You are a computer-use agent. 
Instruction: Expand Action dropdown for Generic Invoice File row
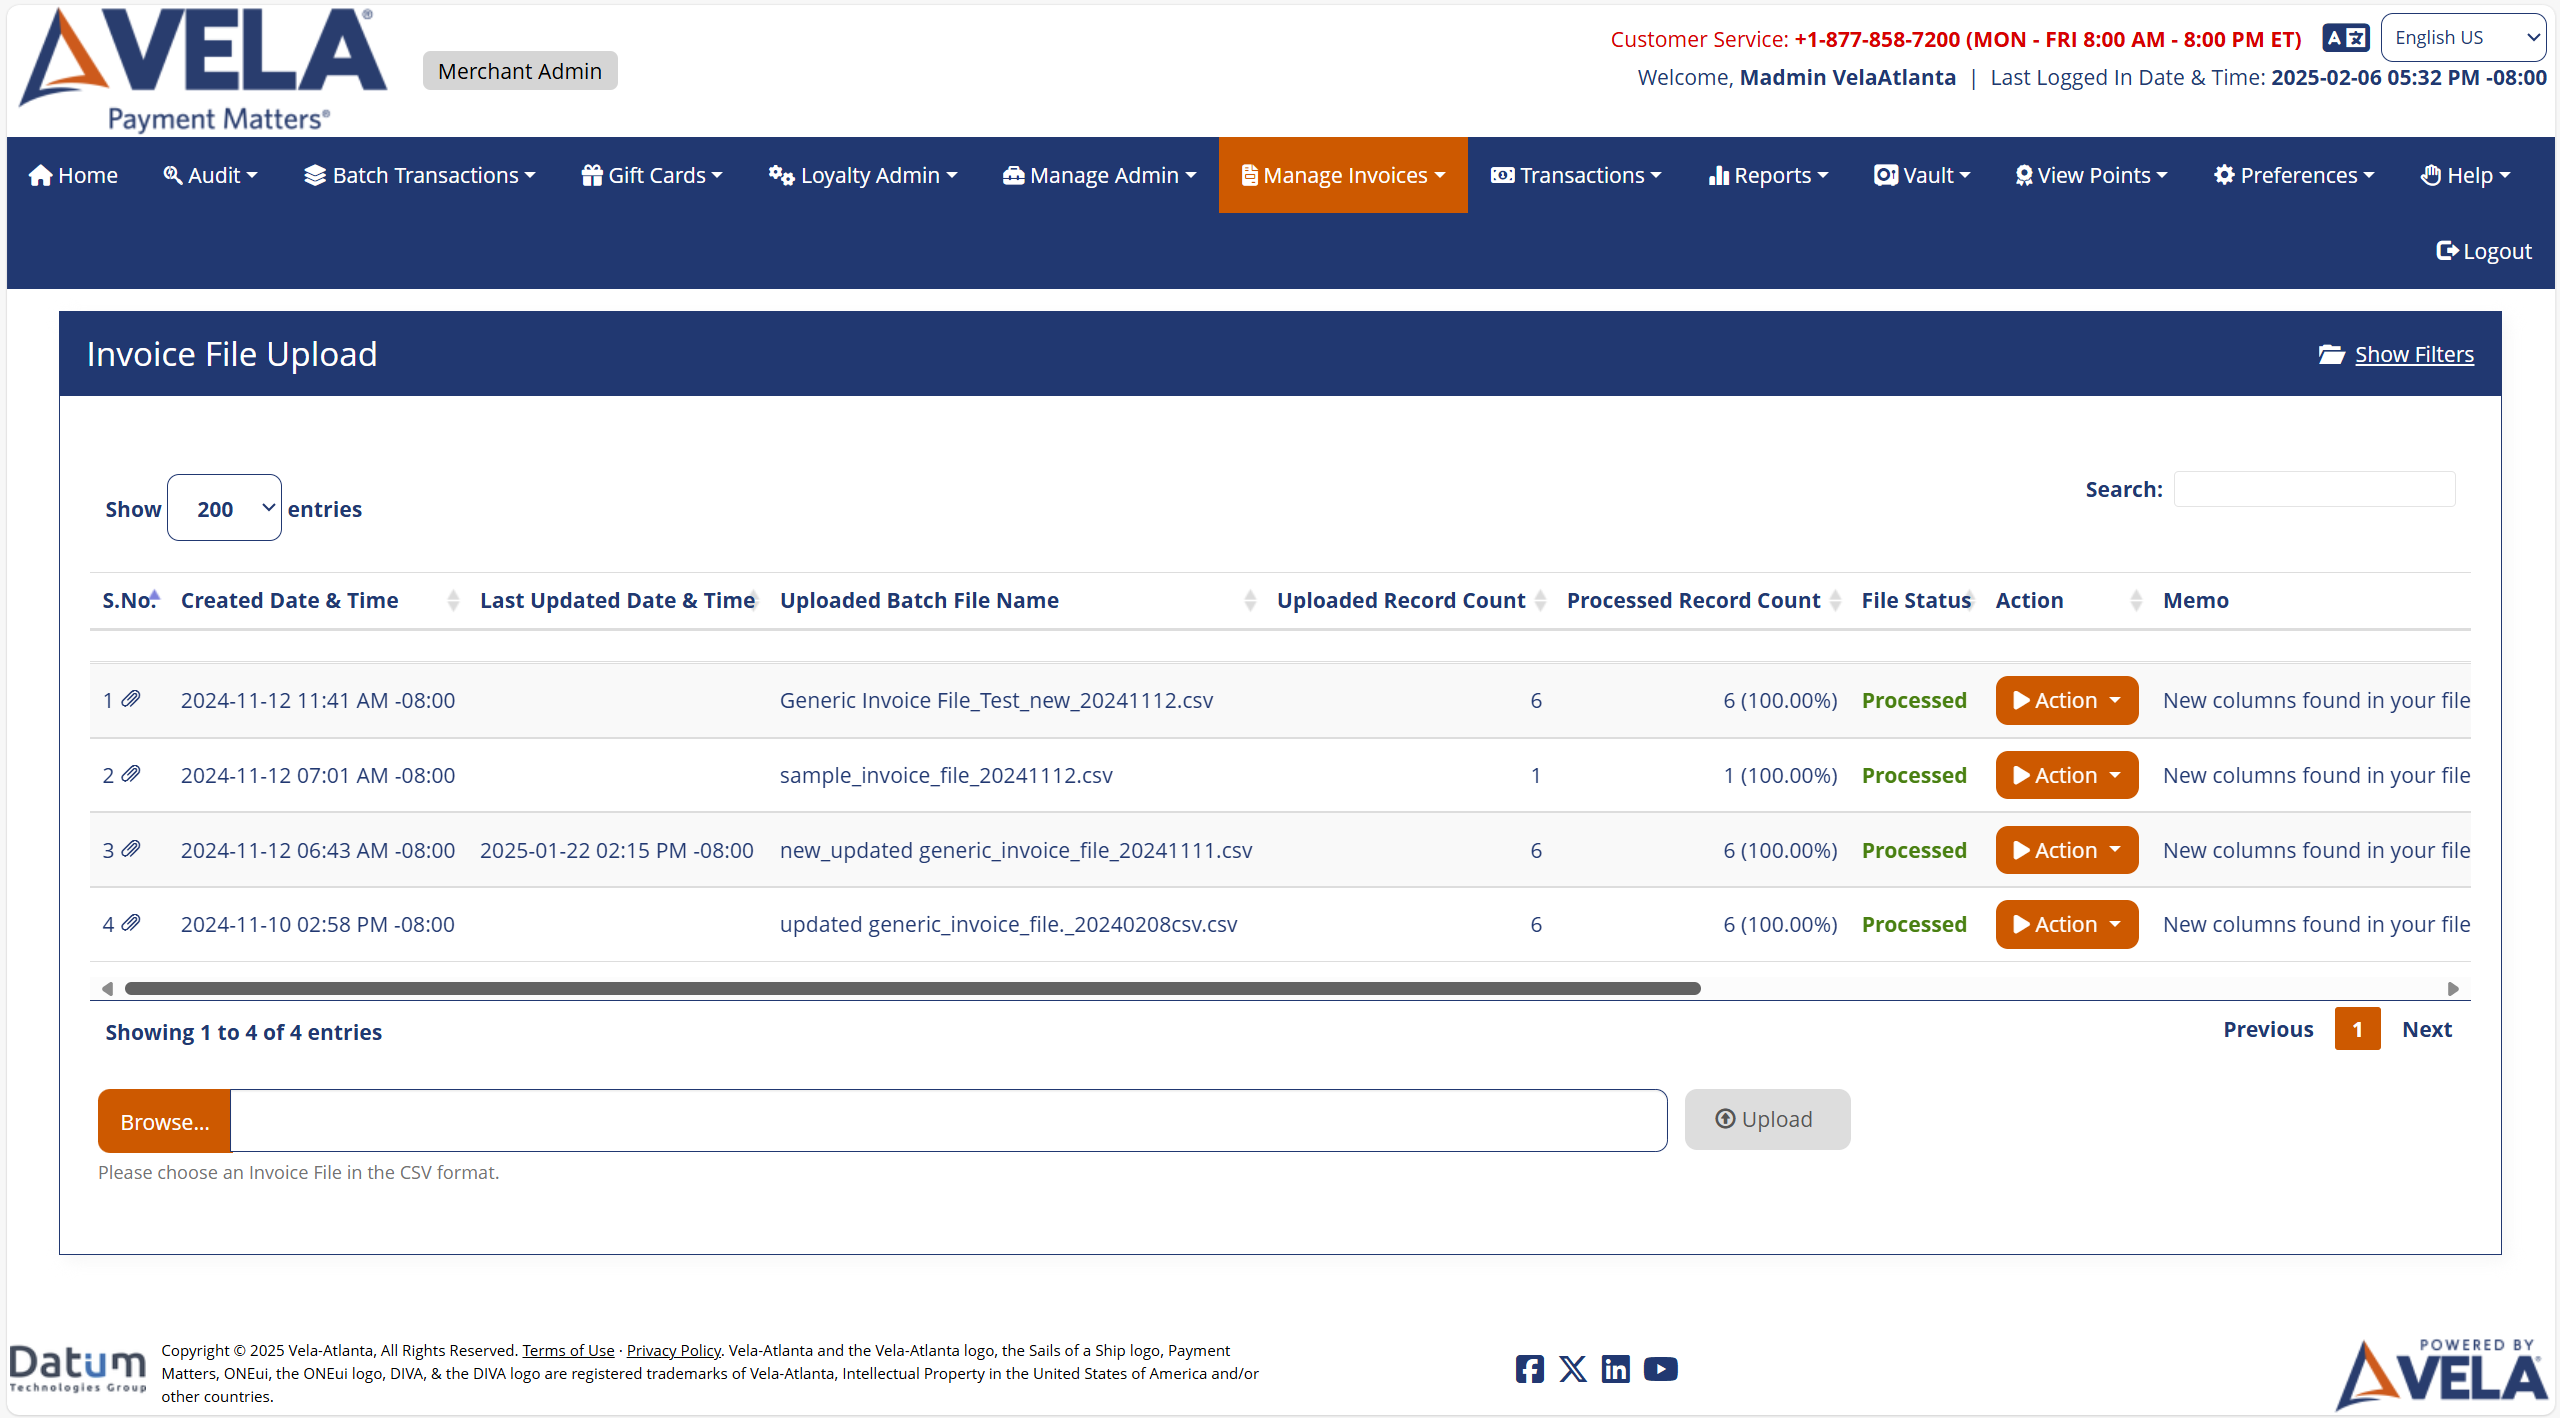tap(2066, 699)
